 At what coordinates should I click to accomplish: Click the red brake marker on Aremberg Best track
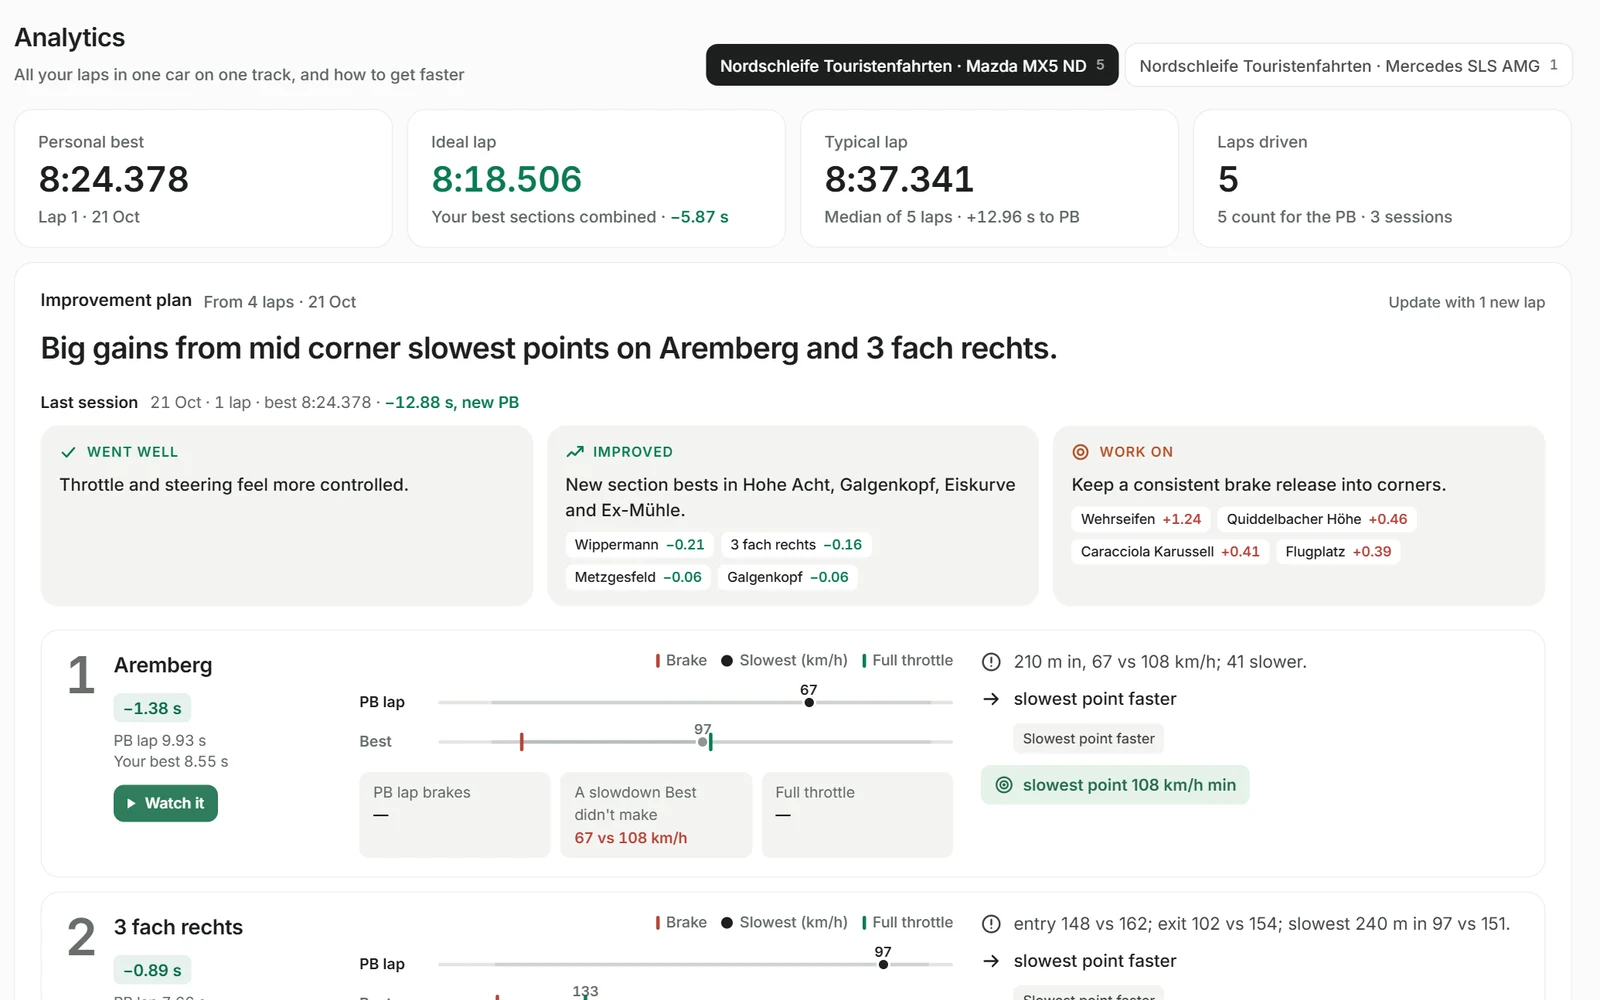521,742
